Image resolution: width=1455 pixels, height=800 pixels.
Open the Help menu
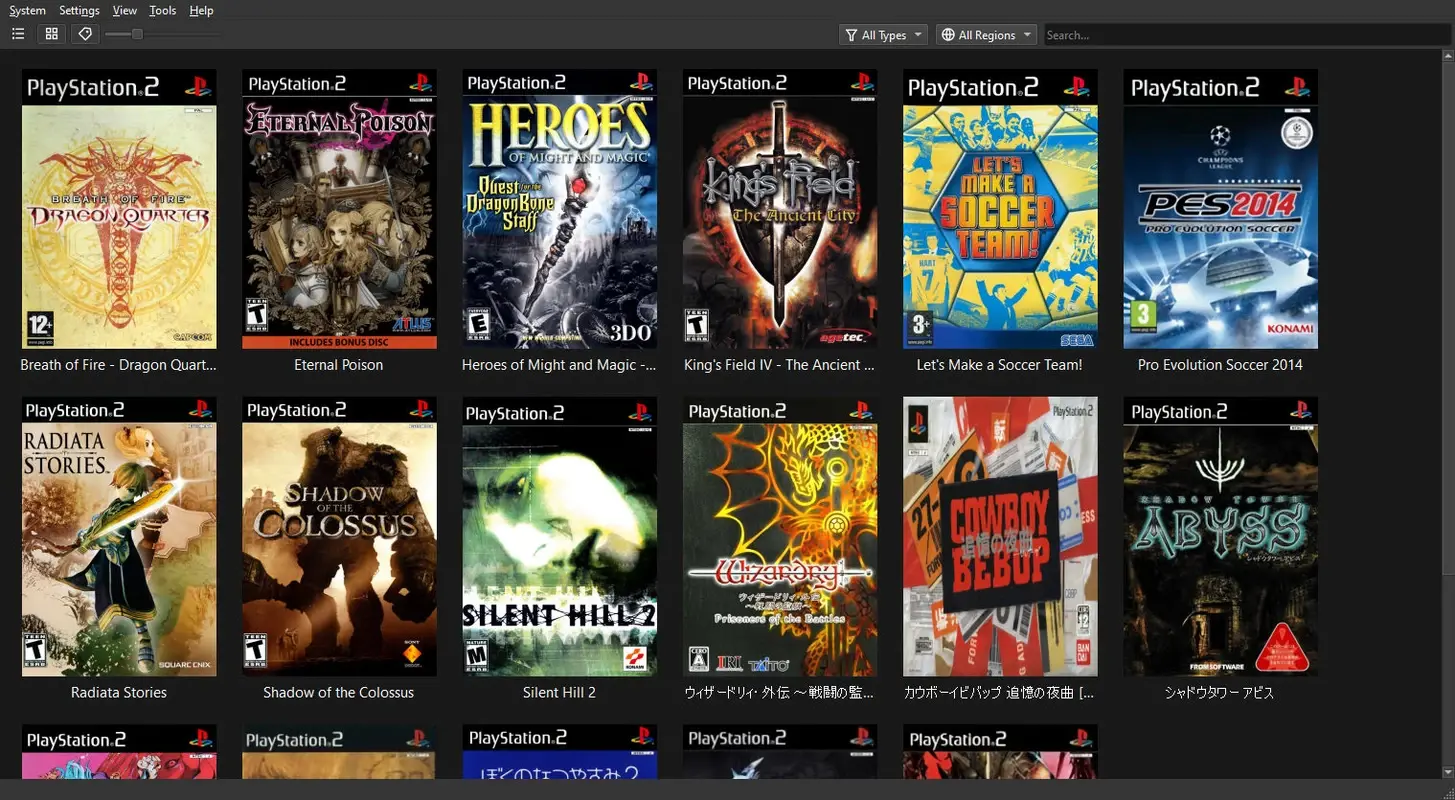[x=201, y=10]
